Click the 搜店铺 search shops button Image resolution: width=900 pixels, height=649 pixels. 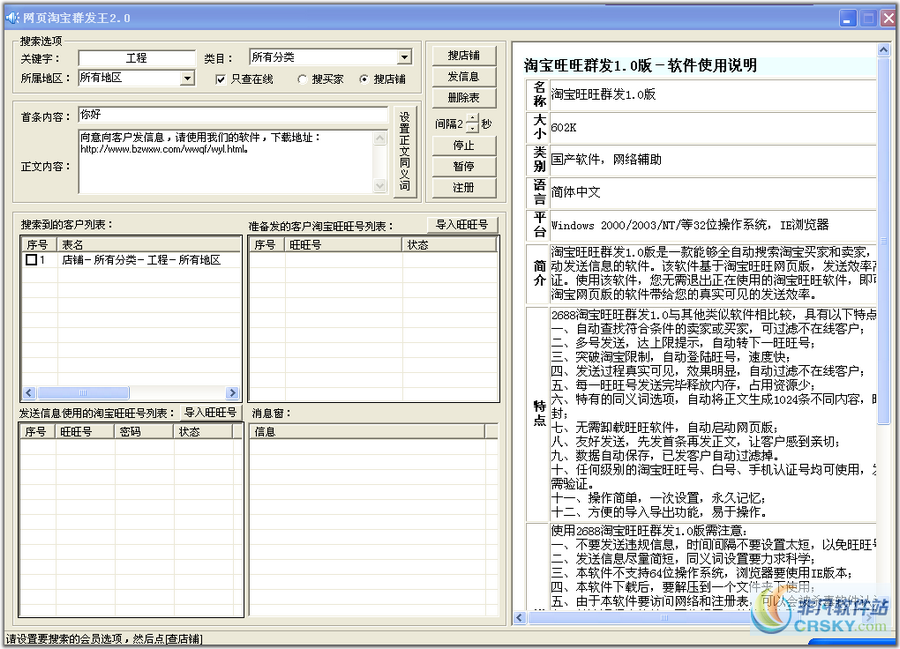click(x=464, y=56)
